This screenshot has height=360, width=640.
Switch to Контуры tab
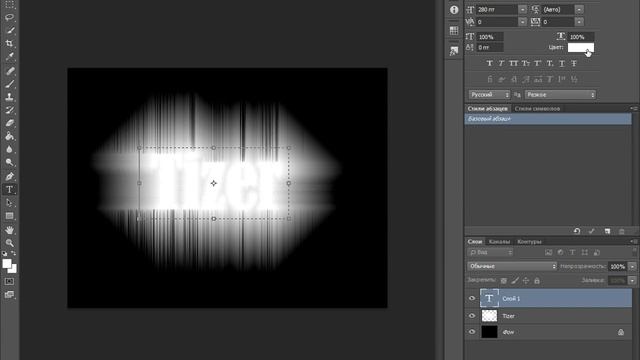[529, 242]
